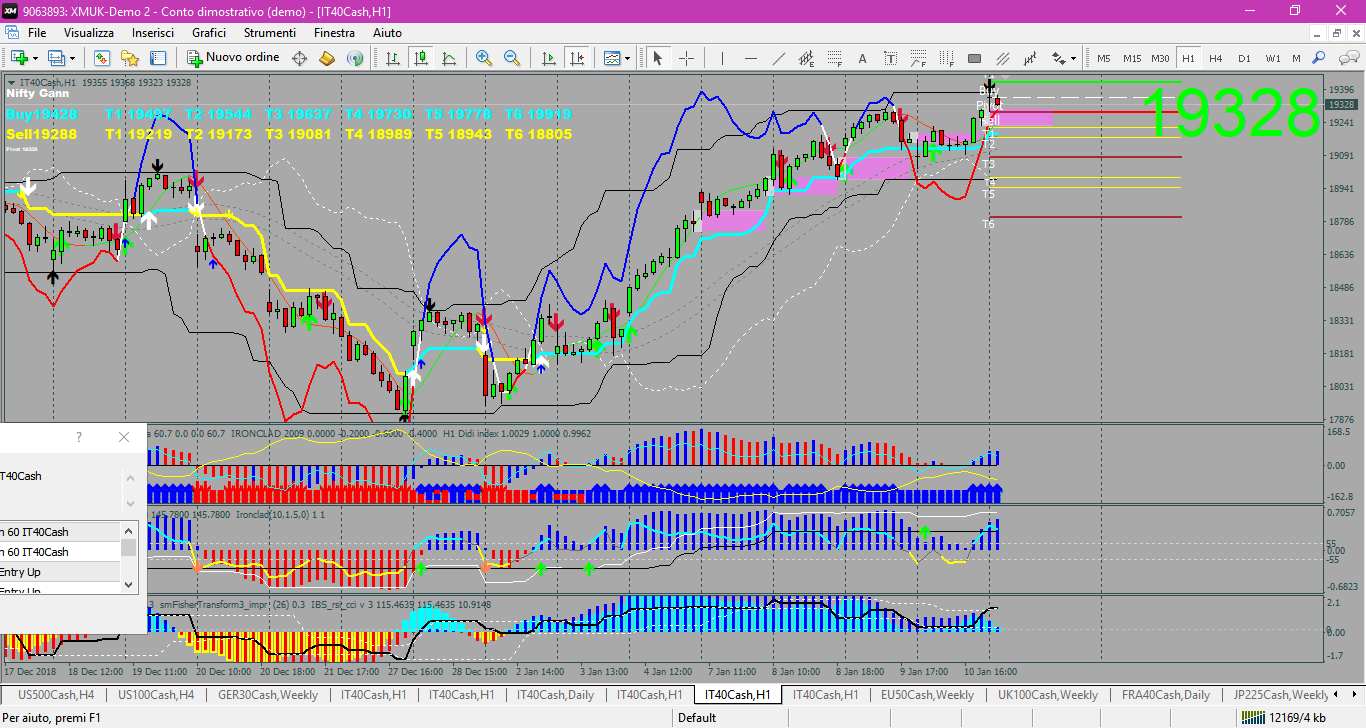The width and height of the screenshot is (1366, 728).
Task: Expand the Profiles dropdown arrow
Action: point(73,58)
